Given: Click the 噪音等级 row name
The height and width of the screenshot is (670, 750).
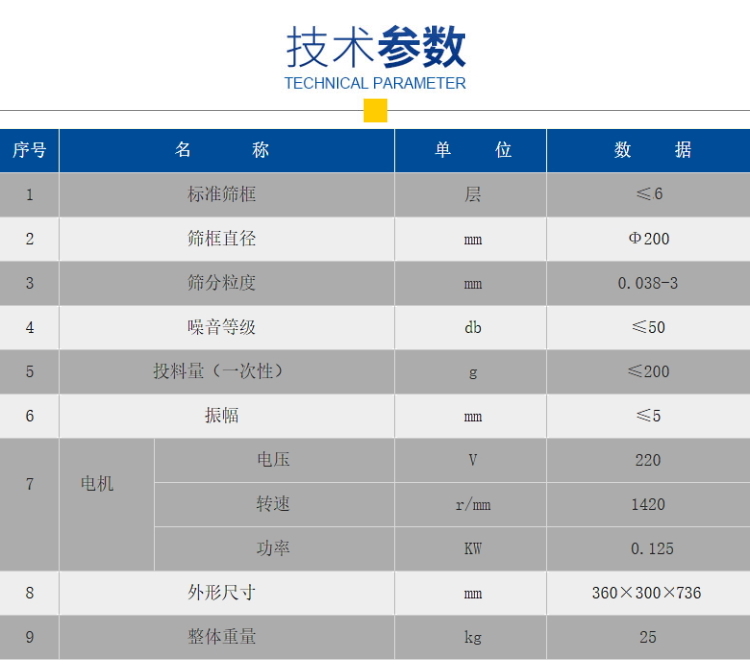Looking at the screenshot, I should click(x=222, y=327).
